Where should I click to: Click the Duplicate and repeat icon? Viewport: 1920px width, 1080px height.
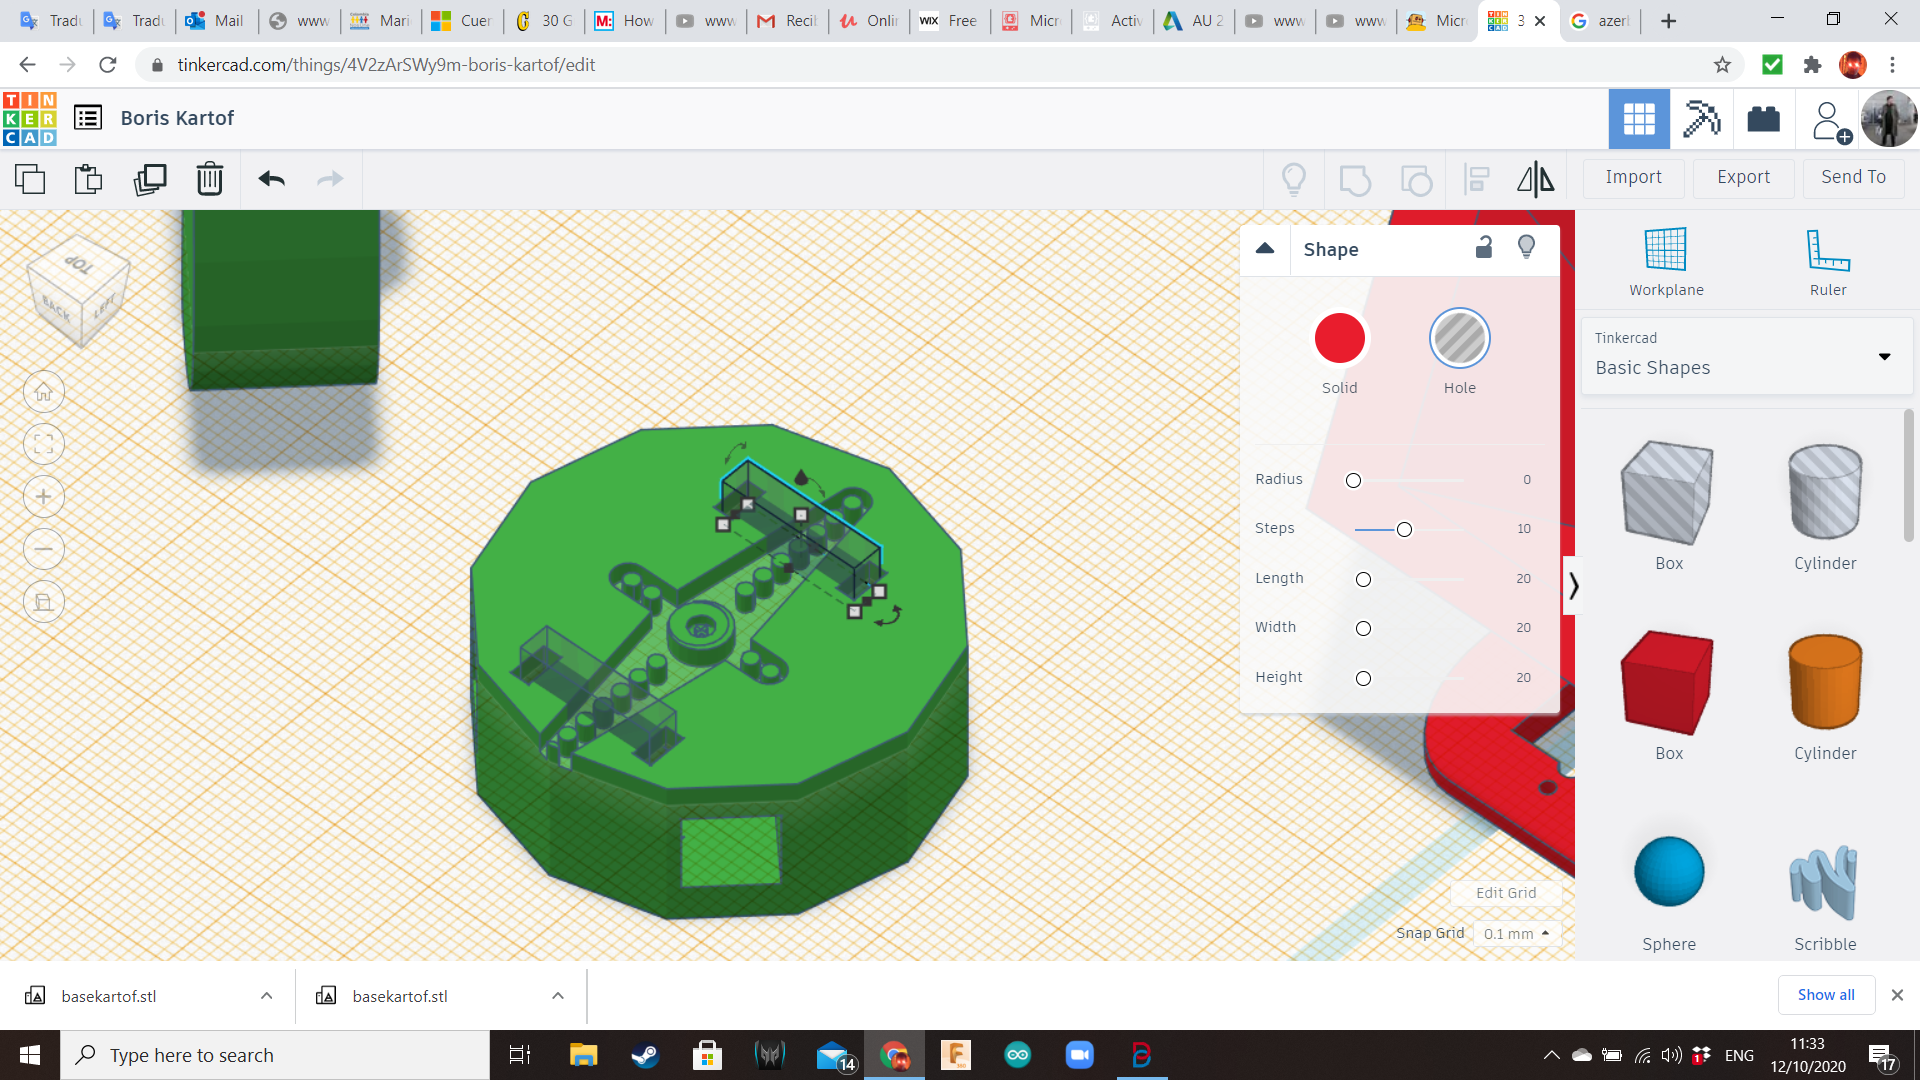[x=150, y=179]
